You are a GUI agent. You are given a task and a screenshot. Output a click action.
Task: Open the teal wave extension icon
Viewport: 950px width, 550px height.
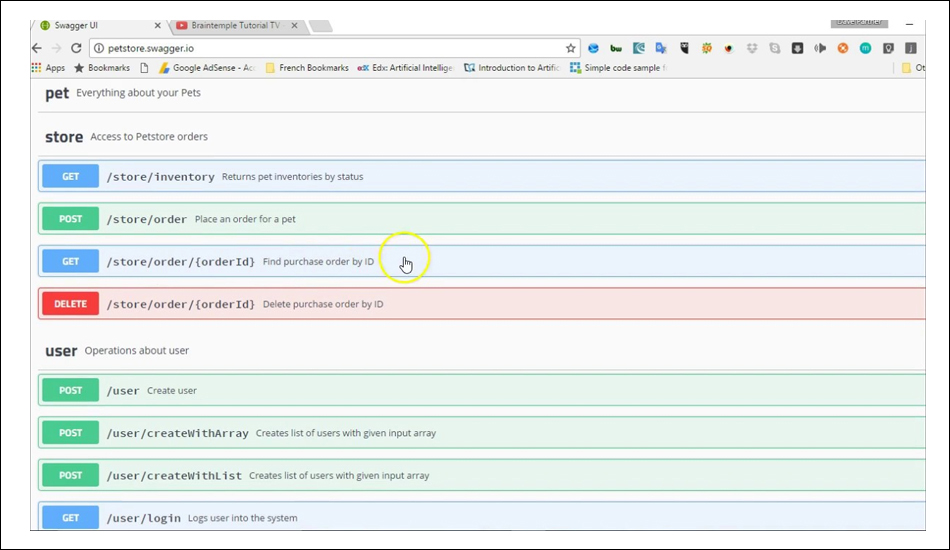[639, 48]
